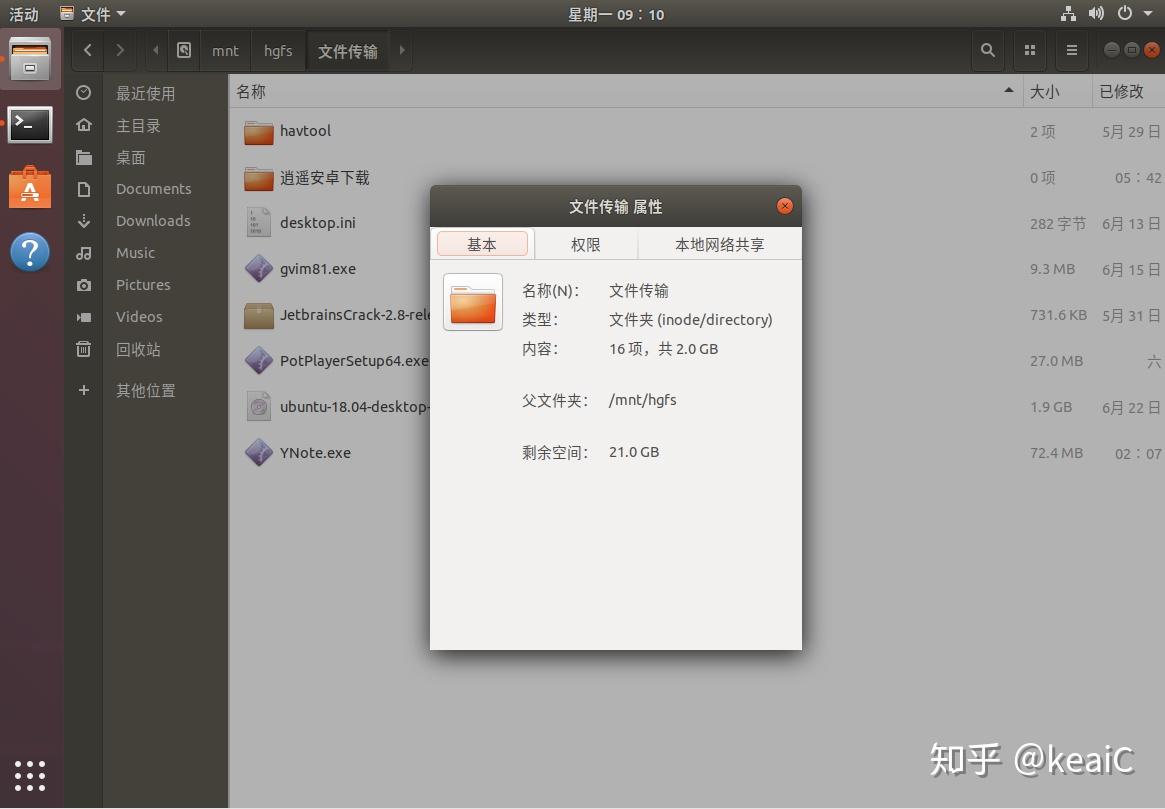Click the back navigation arrow
Screen dimensions: 1165x809
pyautogui.click(x=87, y=49)
